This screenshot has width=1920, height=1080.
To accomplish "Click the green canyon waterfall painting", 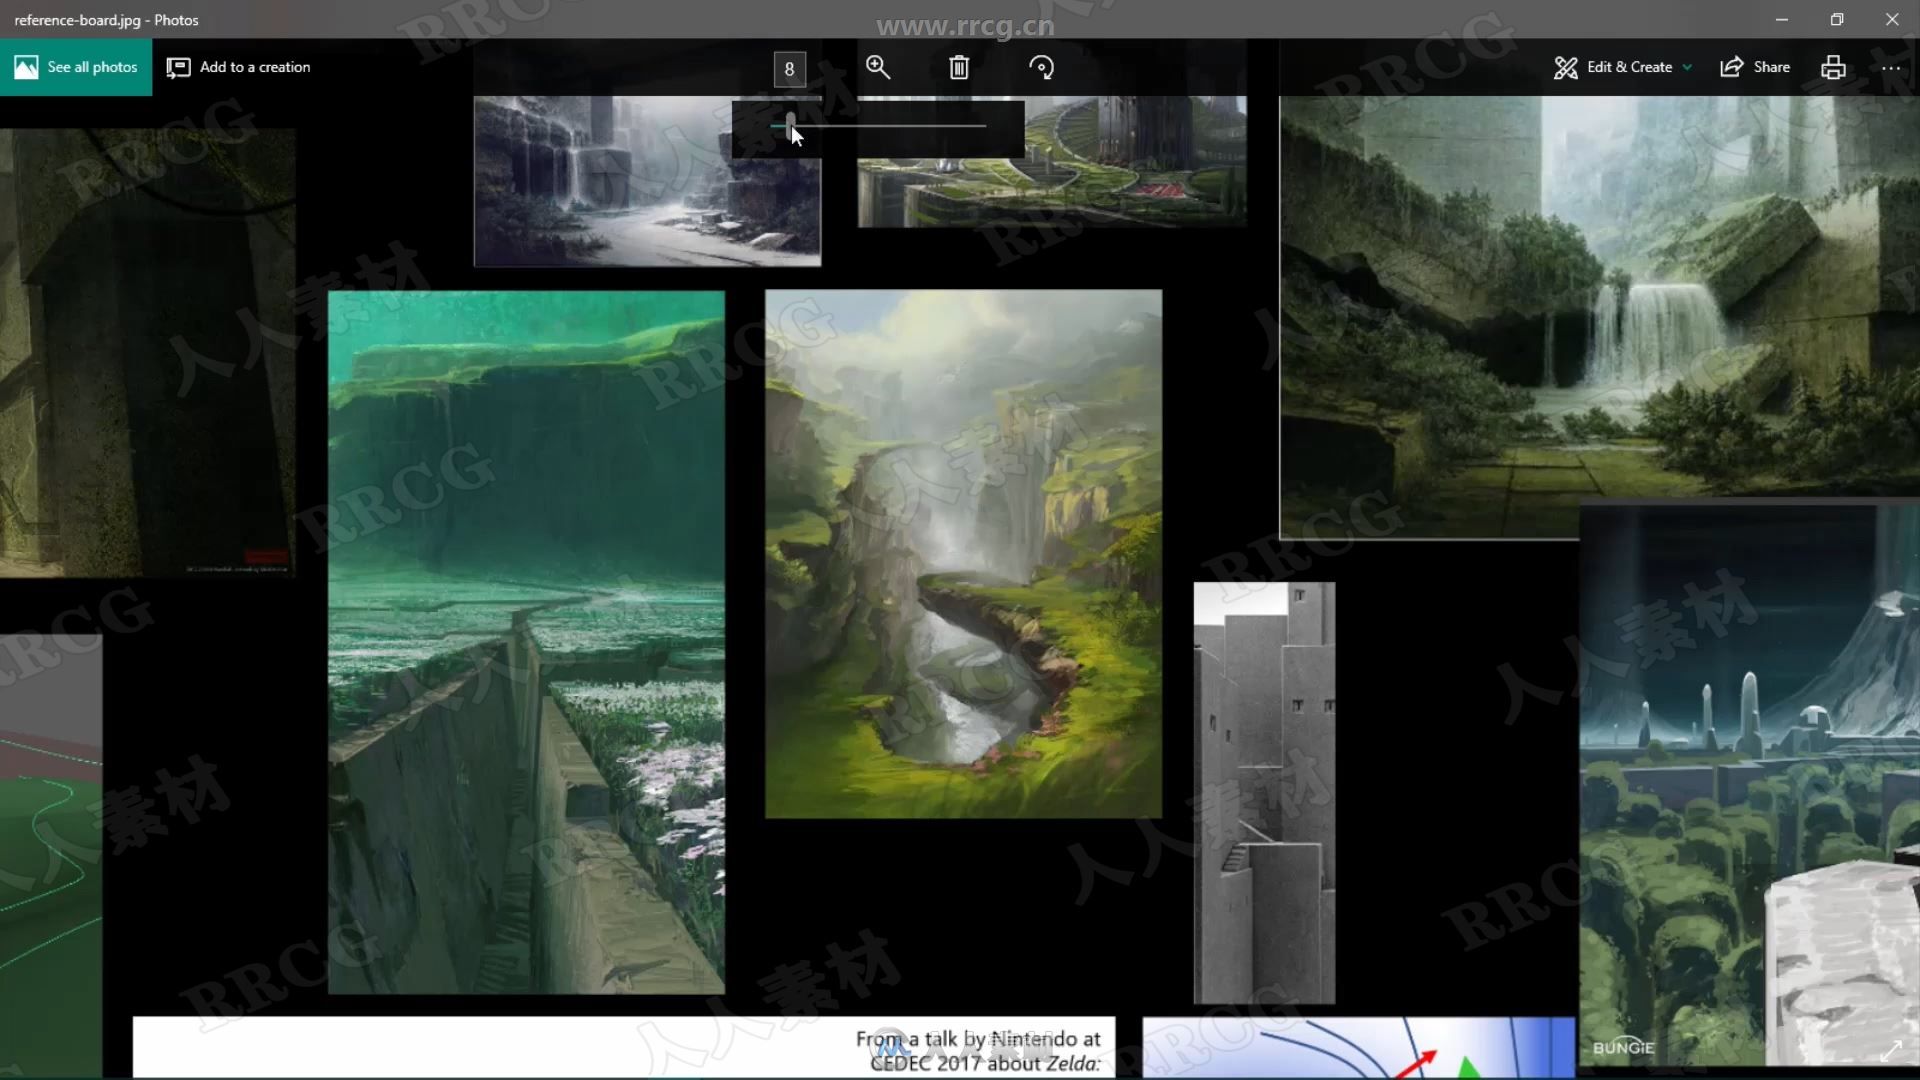I will [x=963, y=554].
